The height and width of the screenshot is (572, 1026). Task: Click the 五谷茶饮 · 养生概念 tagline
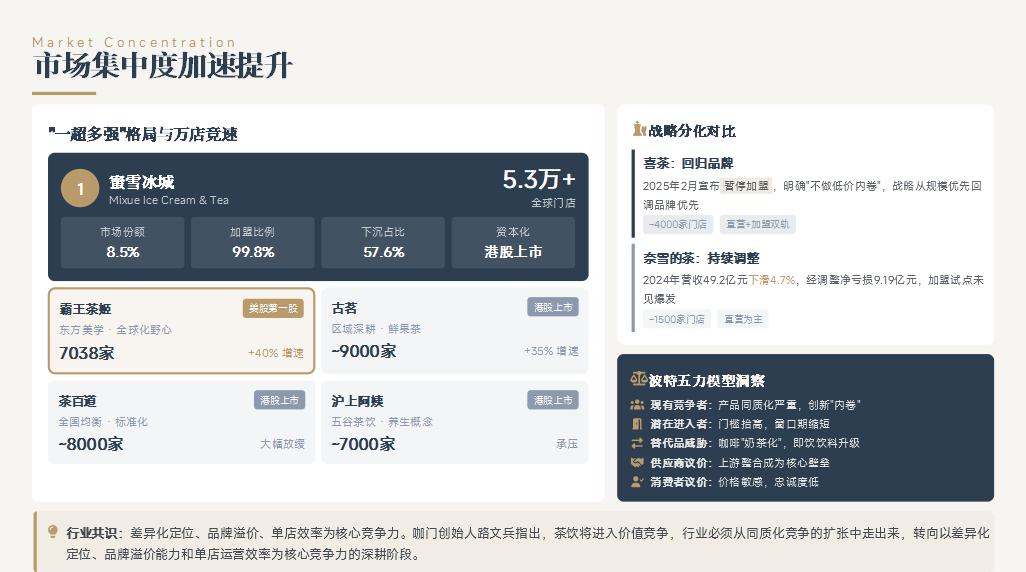click(382, 422)
